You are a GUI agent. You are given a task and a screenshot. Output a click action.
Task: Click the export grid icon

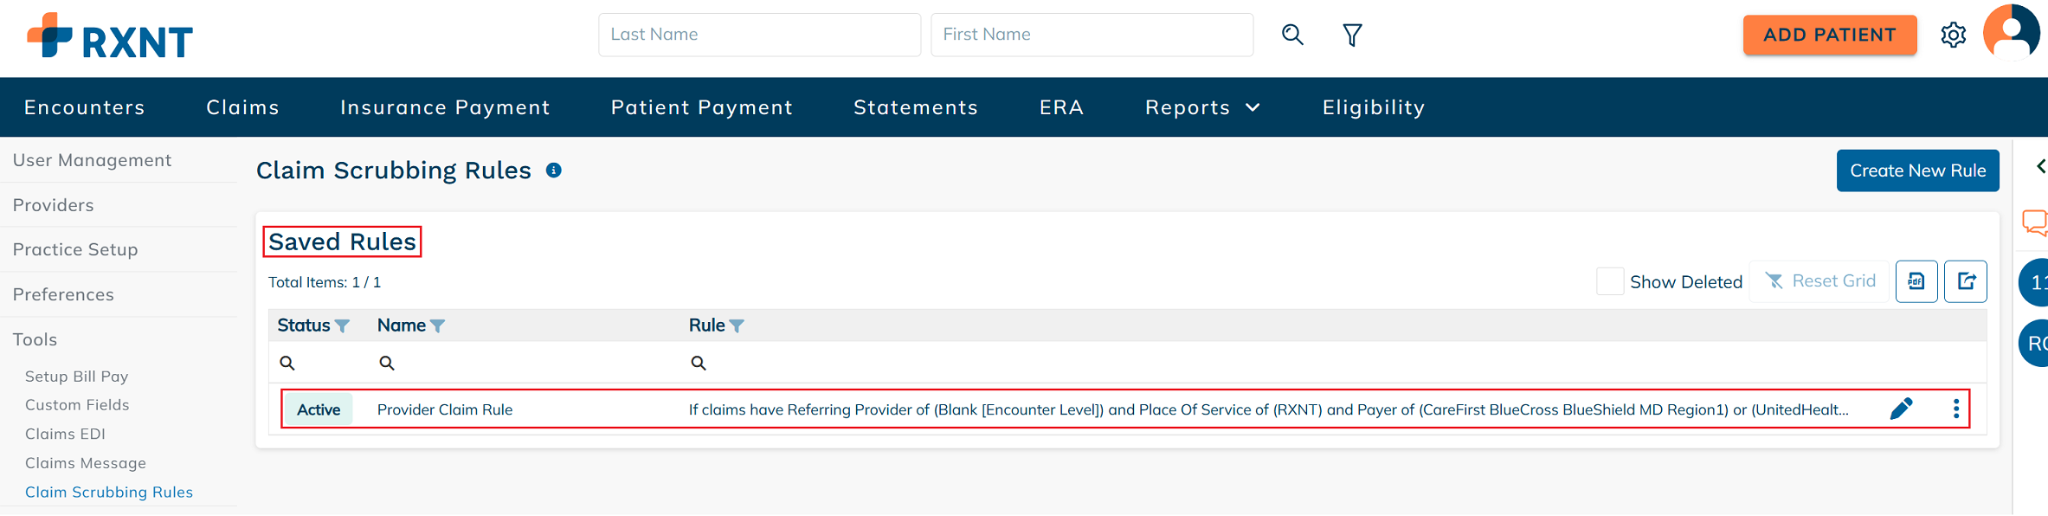[x=1965, y=281]
